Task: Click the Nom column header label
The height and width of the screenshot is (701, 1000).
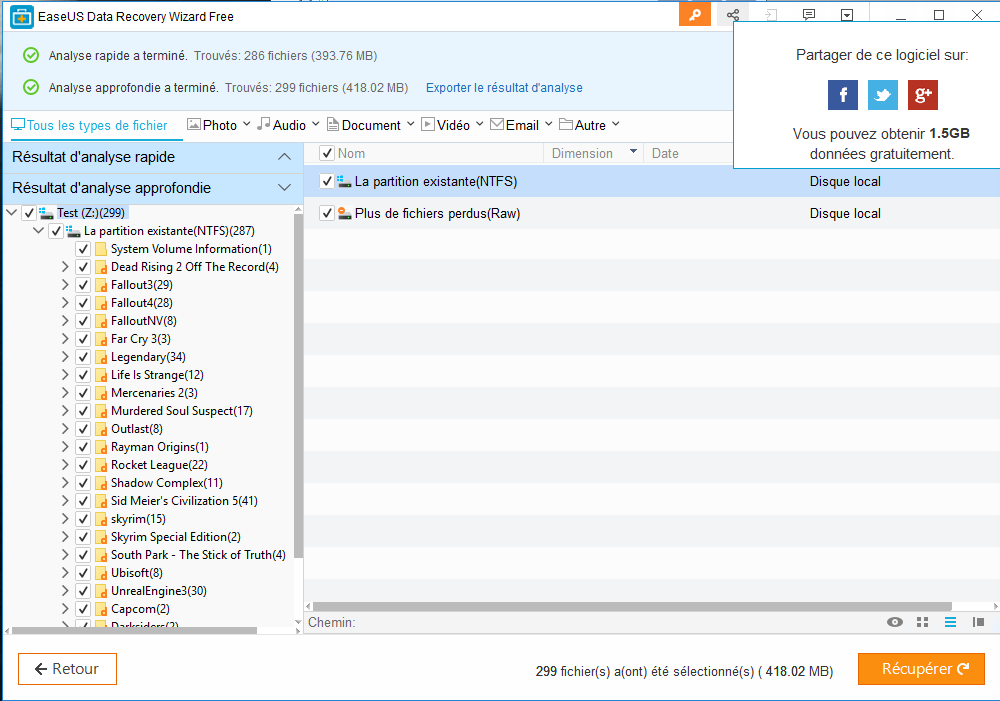Action: pyautogui.click(x=351, y=153)
